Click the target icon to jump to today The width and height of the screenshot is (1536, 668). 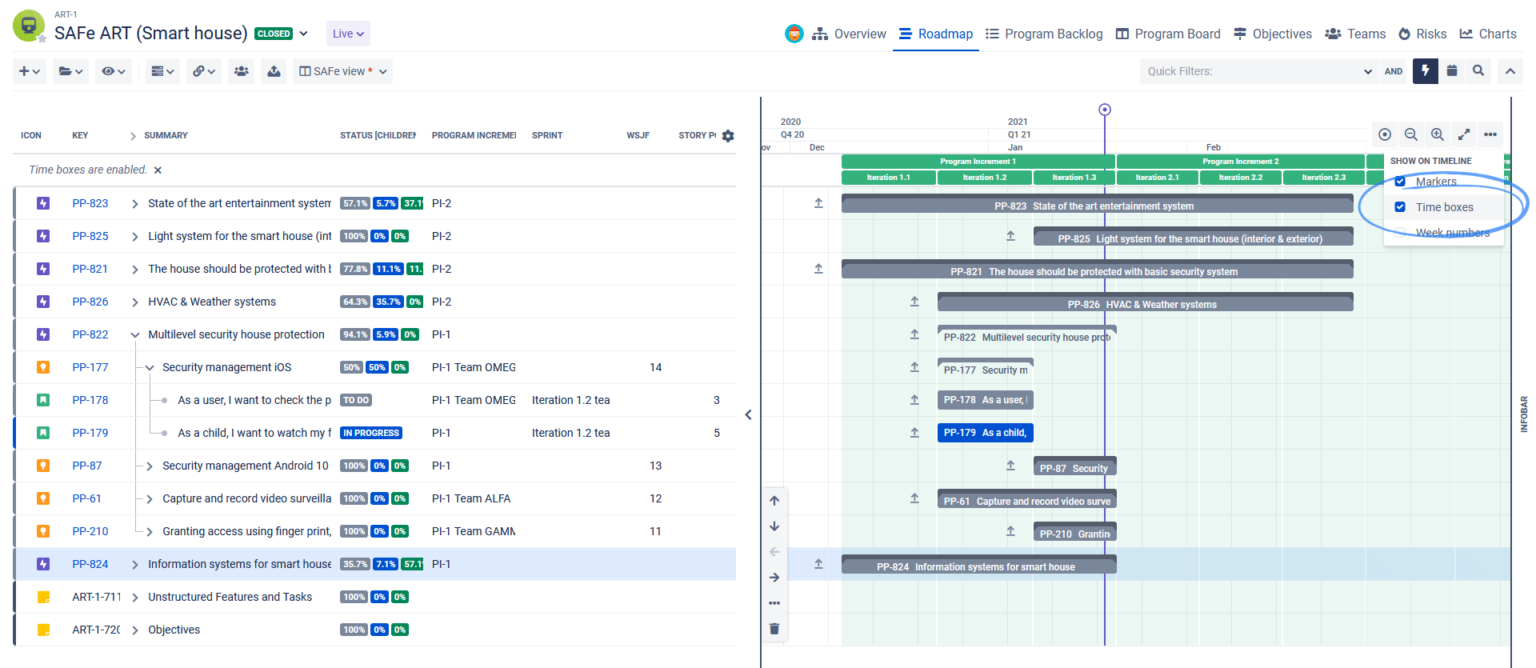1384,133
